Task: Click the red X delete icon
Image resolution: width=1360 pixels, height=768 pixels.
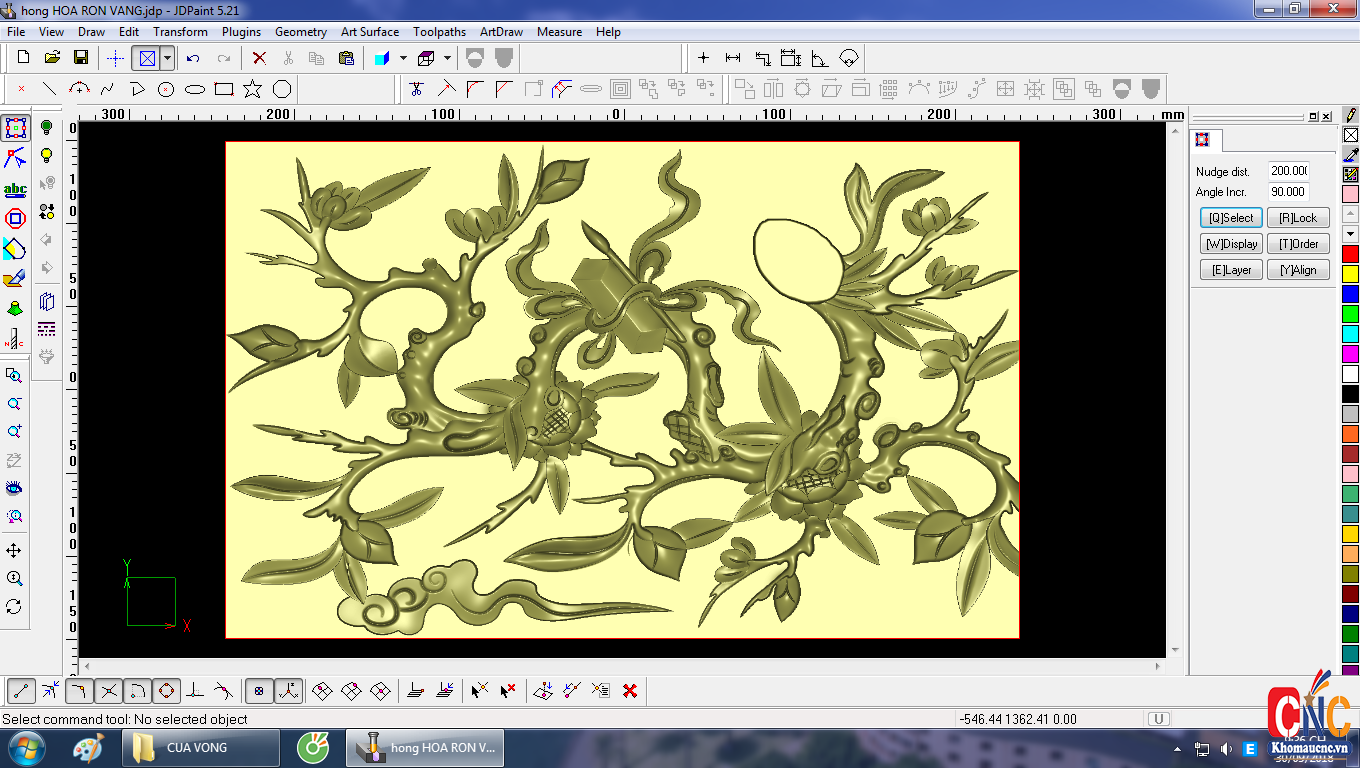Action: click(x=259, y=58)
